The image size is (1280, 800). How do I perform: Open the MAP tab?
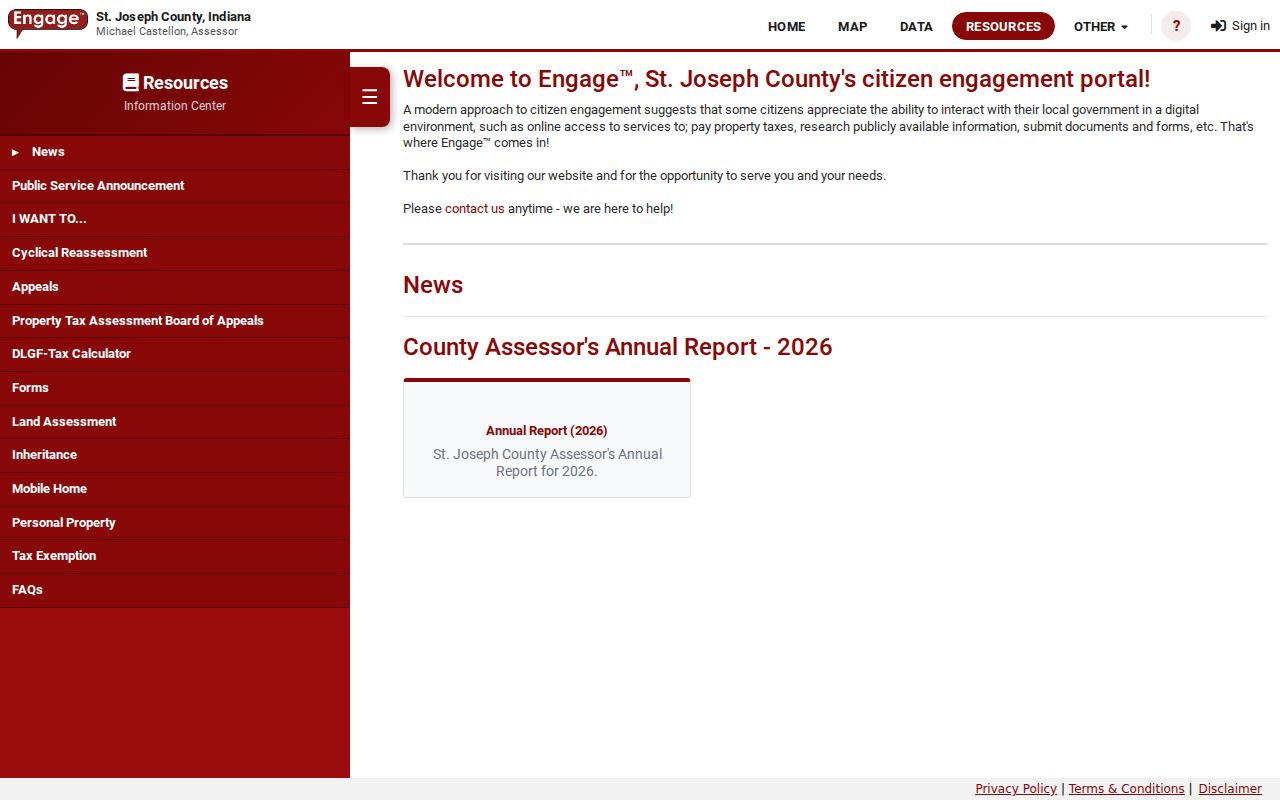point(852,26)
